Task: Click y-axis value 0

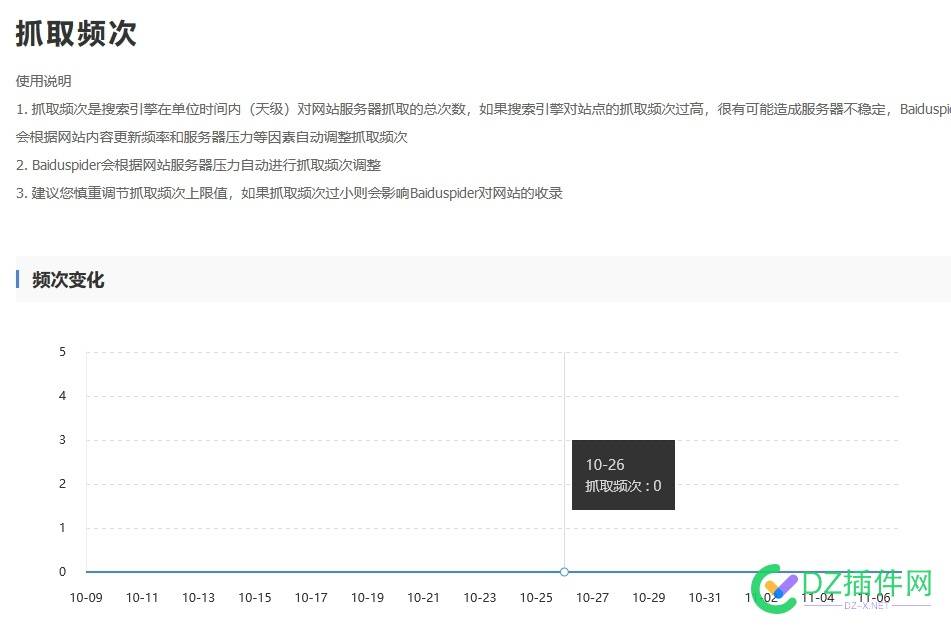Action: click(62, 571)
